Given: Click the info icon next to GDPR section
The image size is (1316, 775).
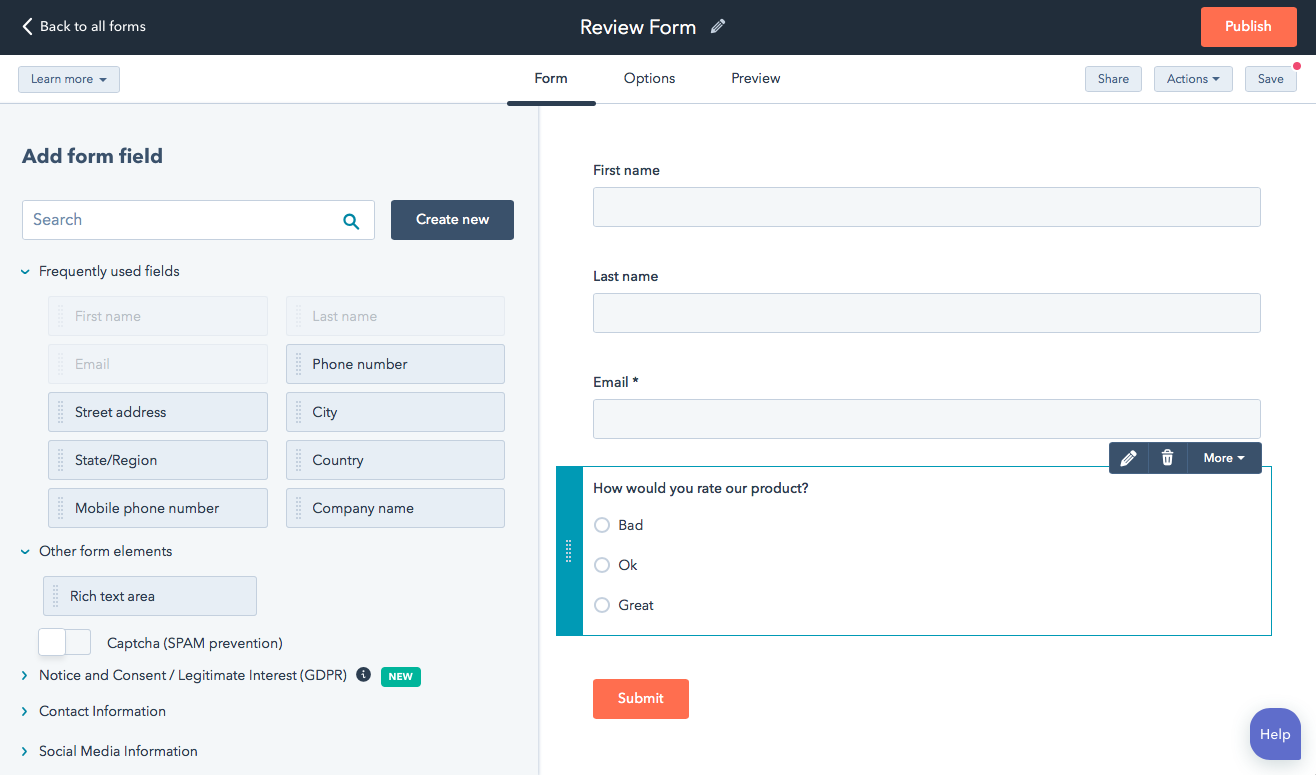Looking at the screenshot, I should click(363, 675).
